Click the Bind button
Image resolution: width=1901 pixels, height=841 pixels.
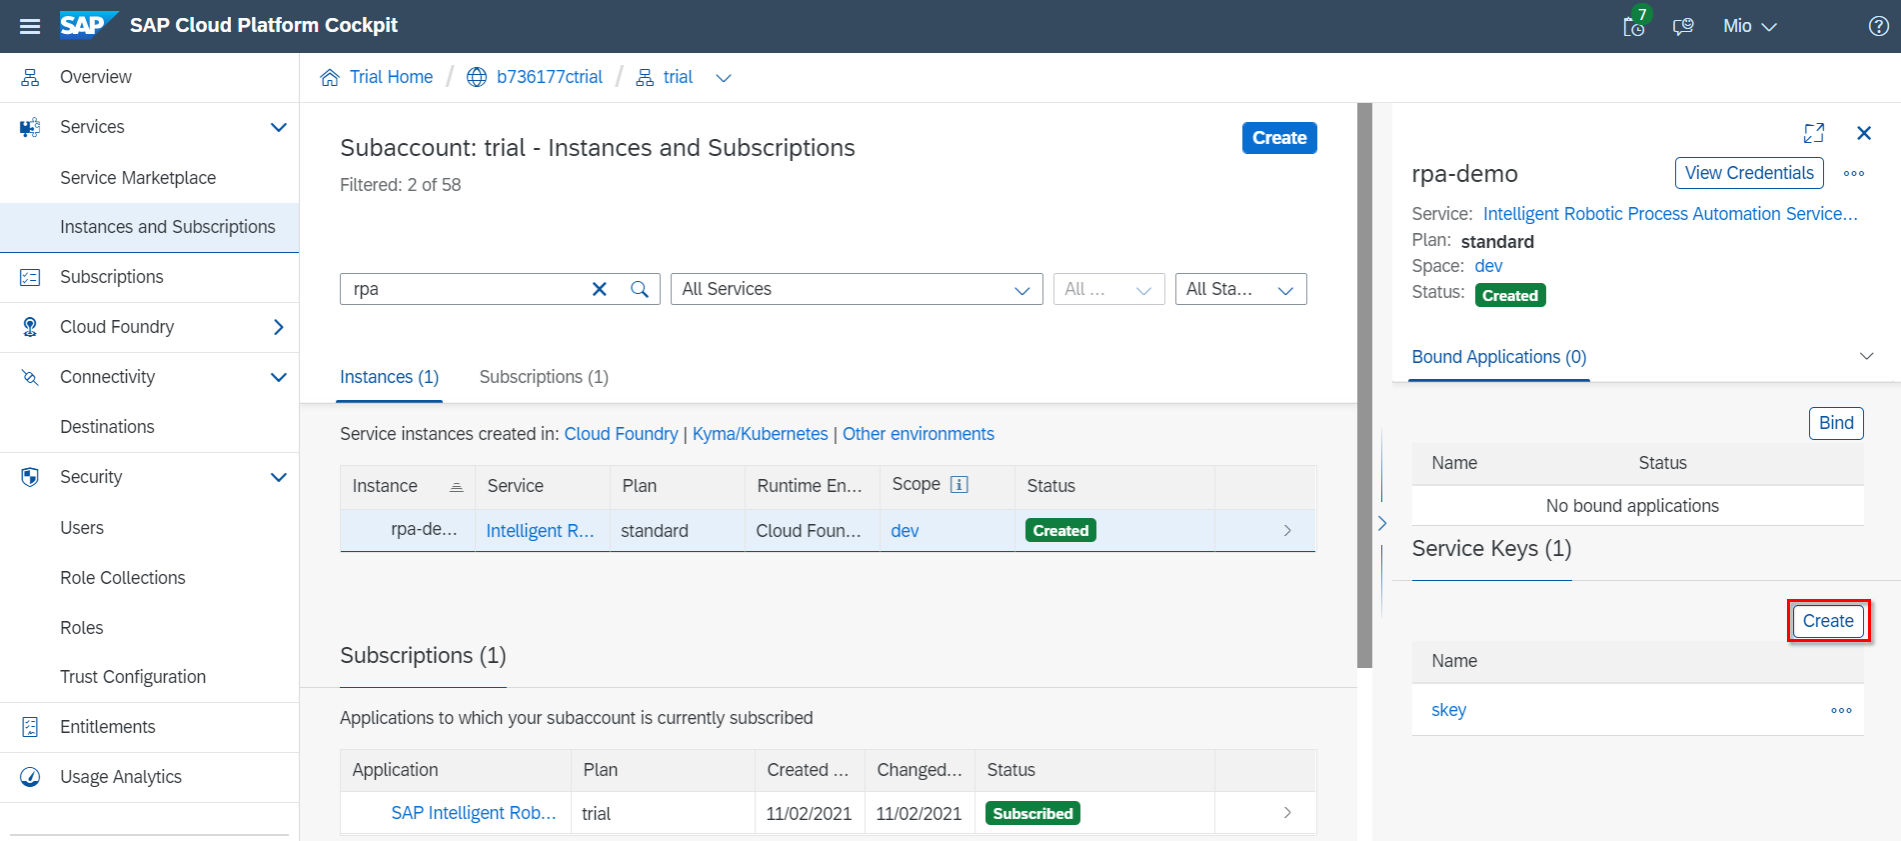point(1836,423)
